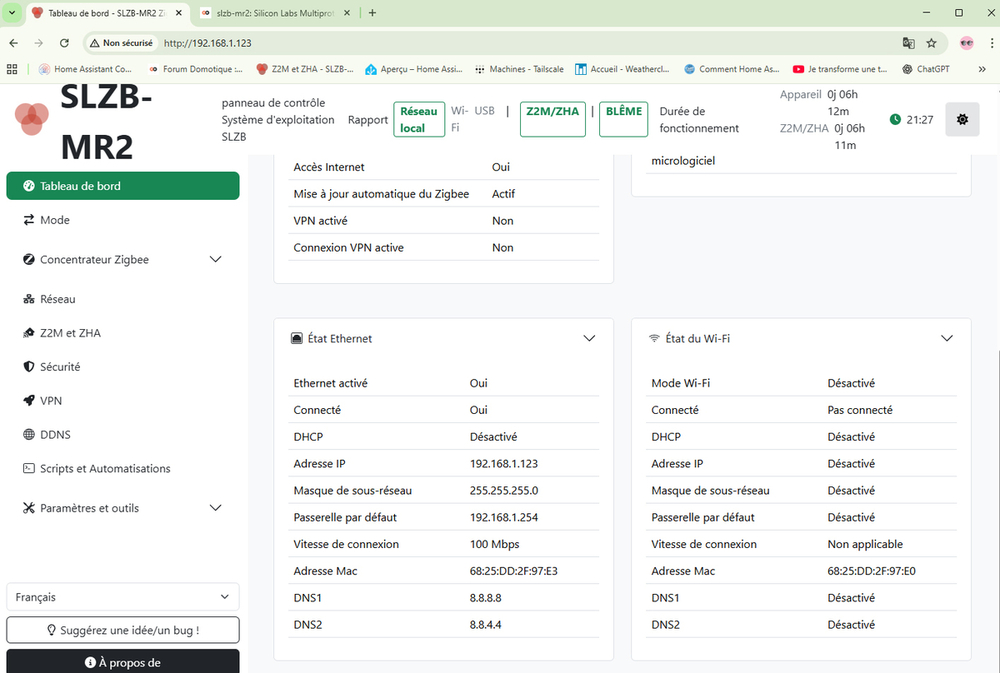Screen dimensions: 1000x673
Task: Click the Wi-Fi signal icon in card header
Action: 654,339
